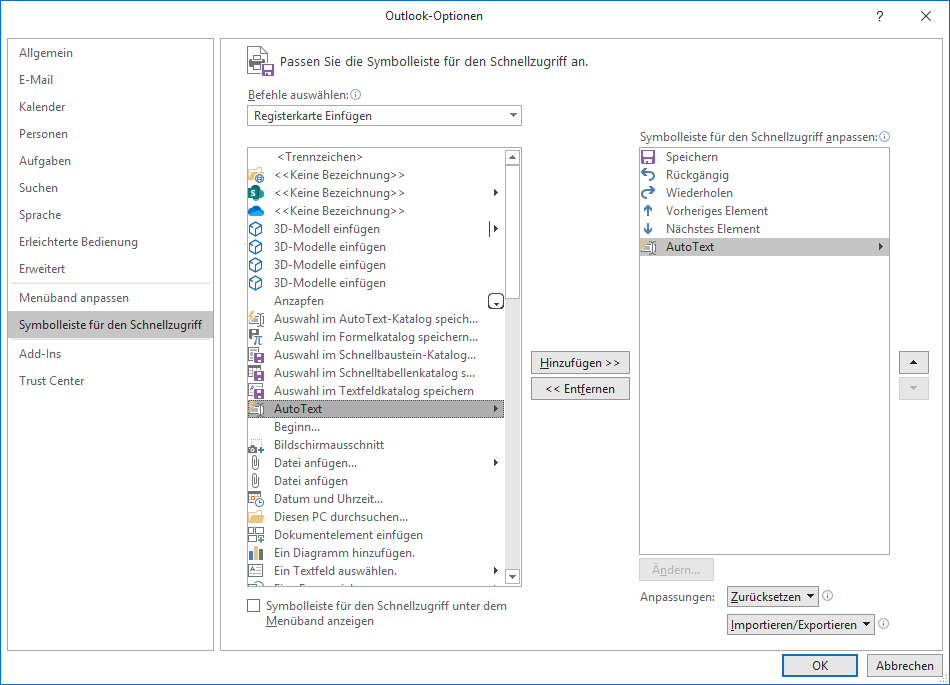The image size is (950, 685).
Task: Open the Registerkarte Einfügen command dropdown
Action: [x=384, y=116]
